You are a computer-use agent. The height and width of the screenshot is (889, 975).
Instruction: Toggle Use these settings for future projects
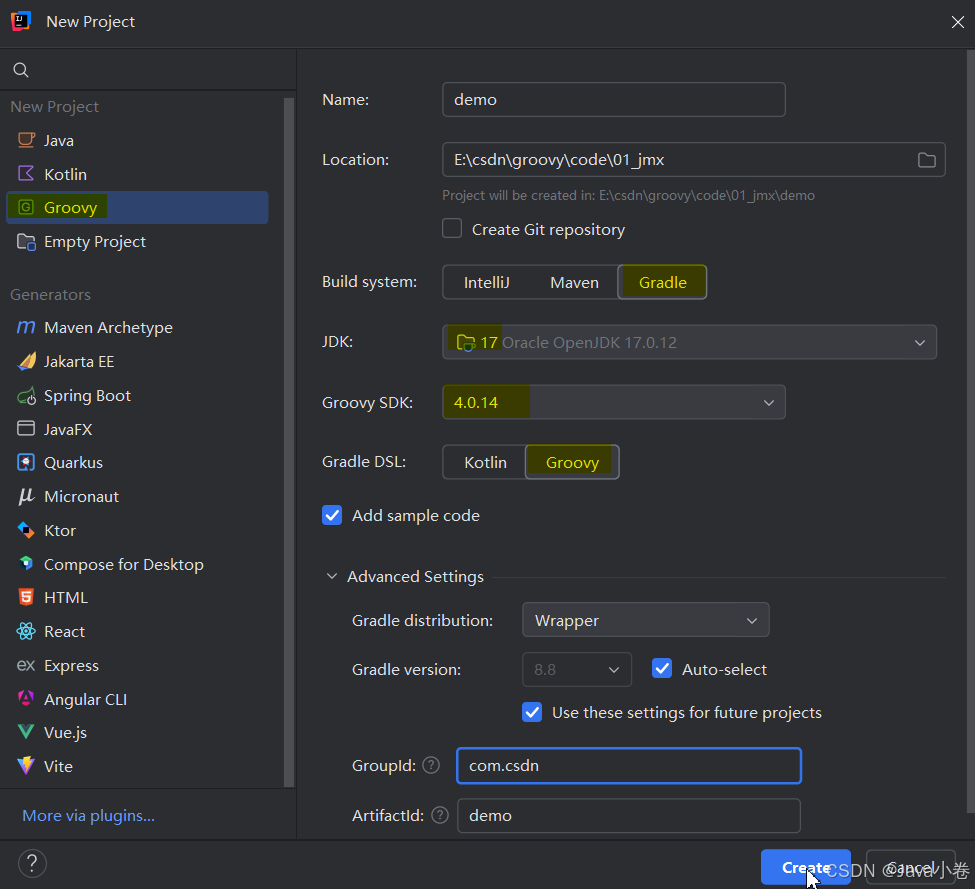[x=532, y=712]
